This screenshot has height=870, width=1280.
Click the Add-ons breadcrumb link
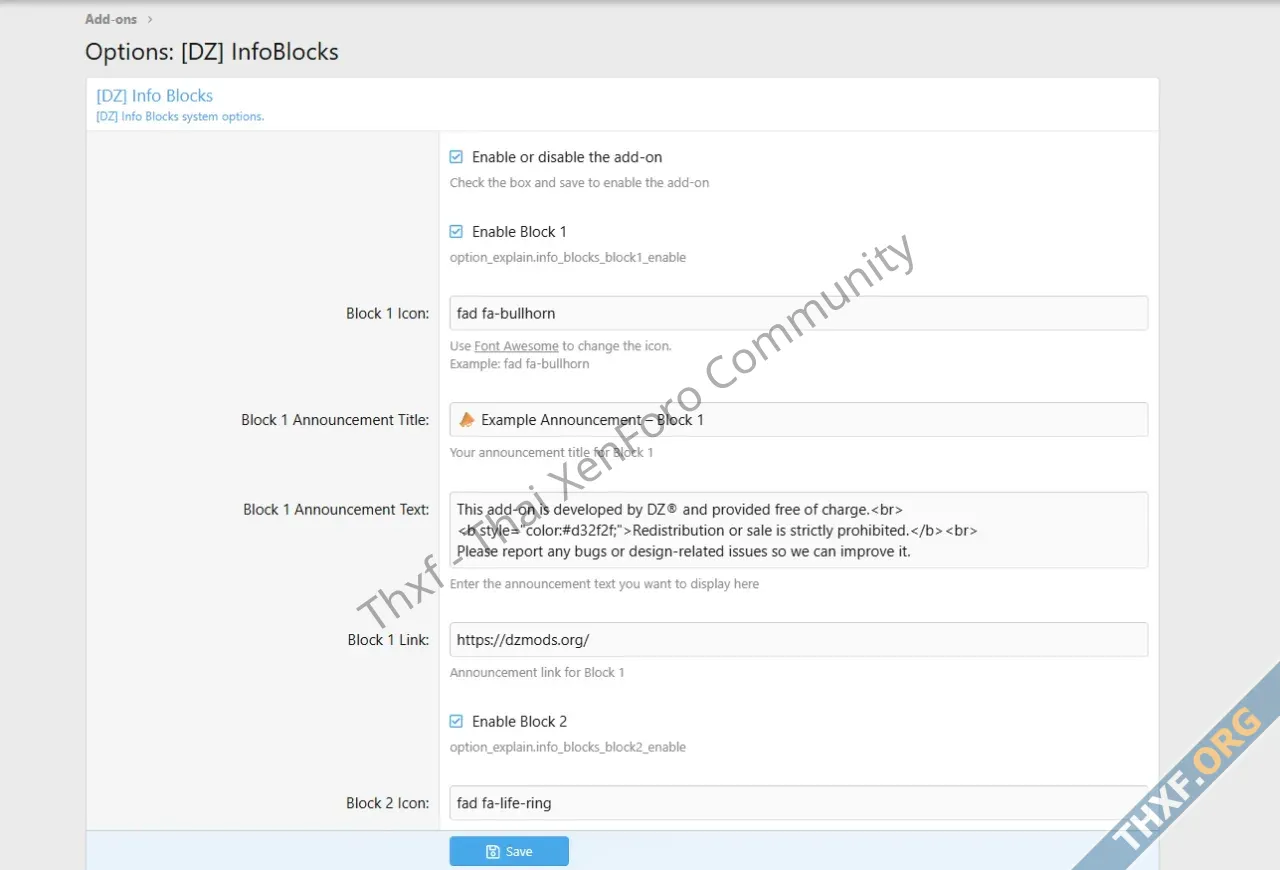(111, 19)
